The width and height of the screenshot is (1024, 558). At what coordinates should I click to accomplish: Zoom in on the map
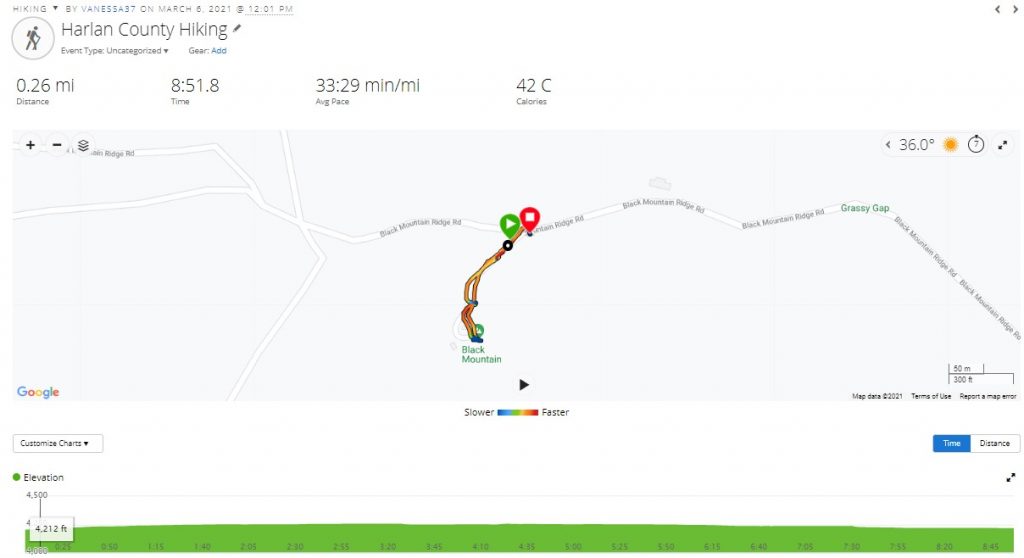click(x=30, y=145)
